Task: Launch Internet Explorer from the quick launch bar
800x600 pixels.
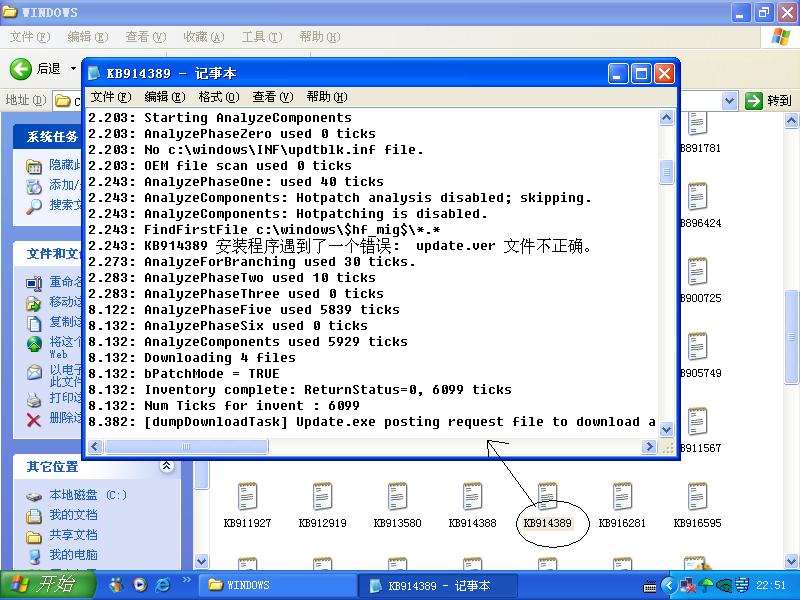Action: click(x=163, y=585)
